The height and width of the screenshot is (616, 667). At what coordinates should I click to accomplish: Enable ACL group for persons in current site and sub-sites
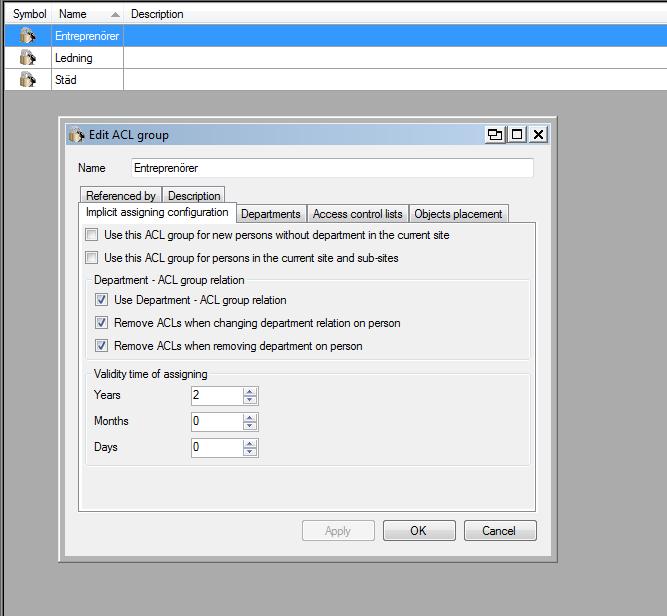click(91, 258)
